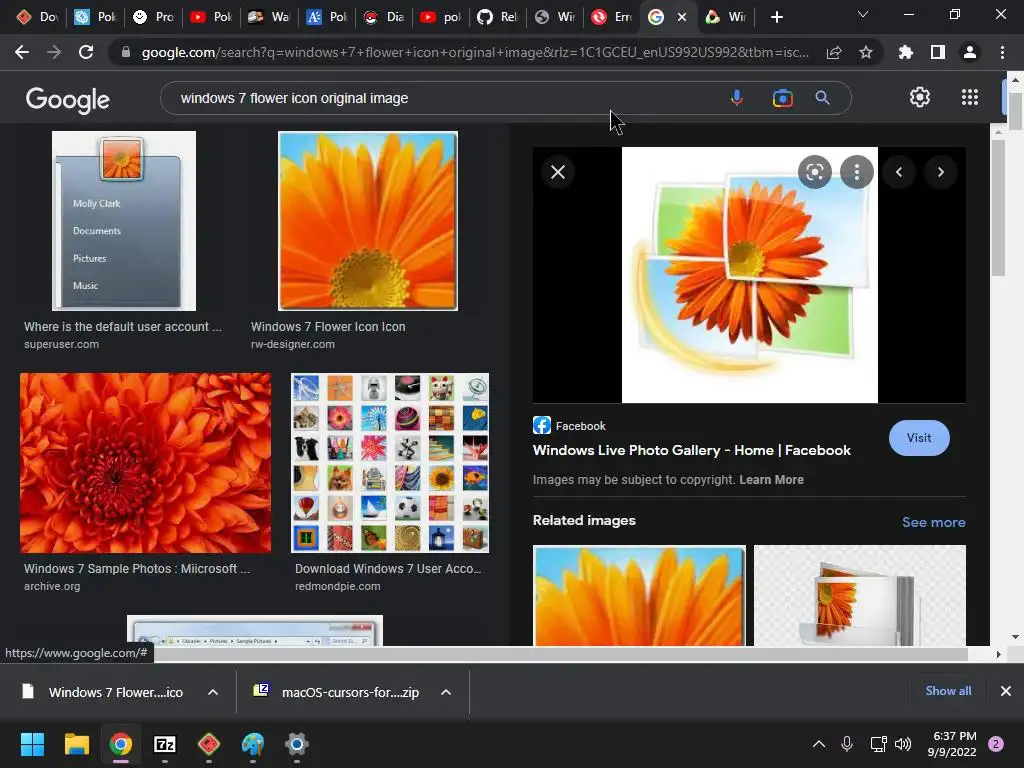The width and height of the screenshot is (1024, 768).
Task: Click the large preview flower image
Action: (750, 274)
